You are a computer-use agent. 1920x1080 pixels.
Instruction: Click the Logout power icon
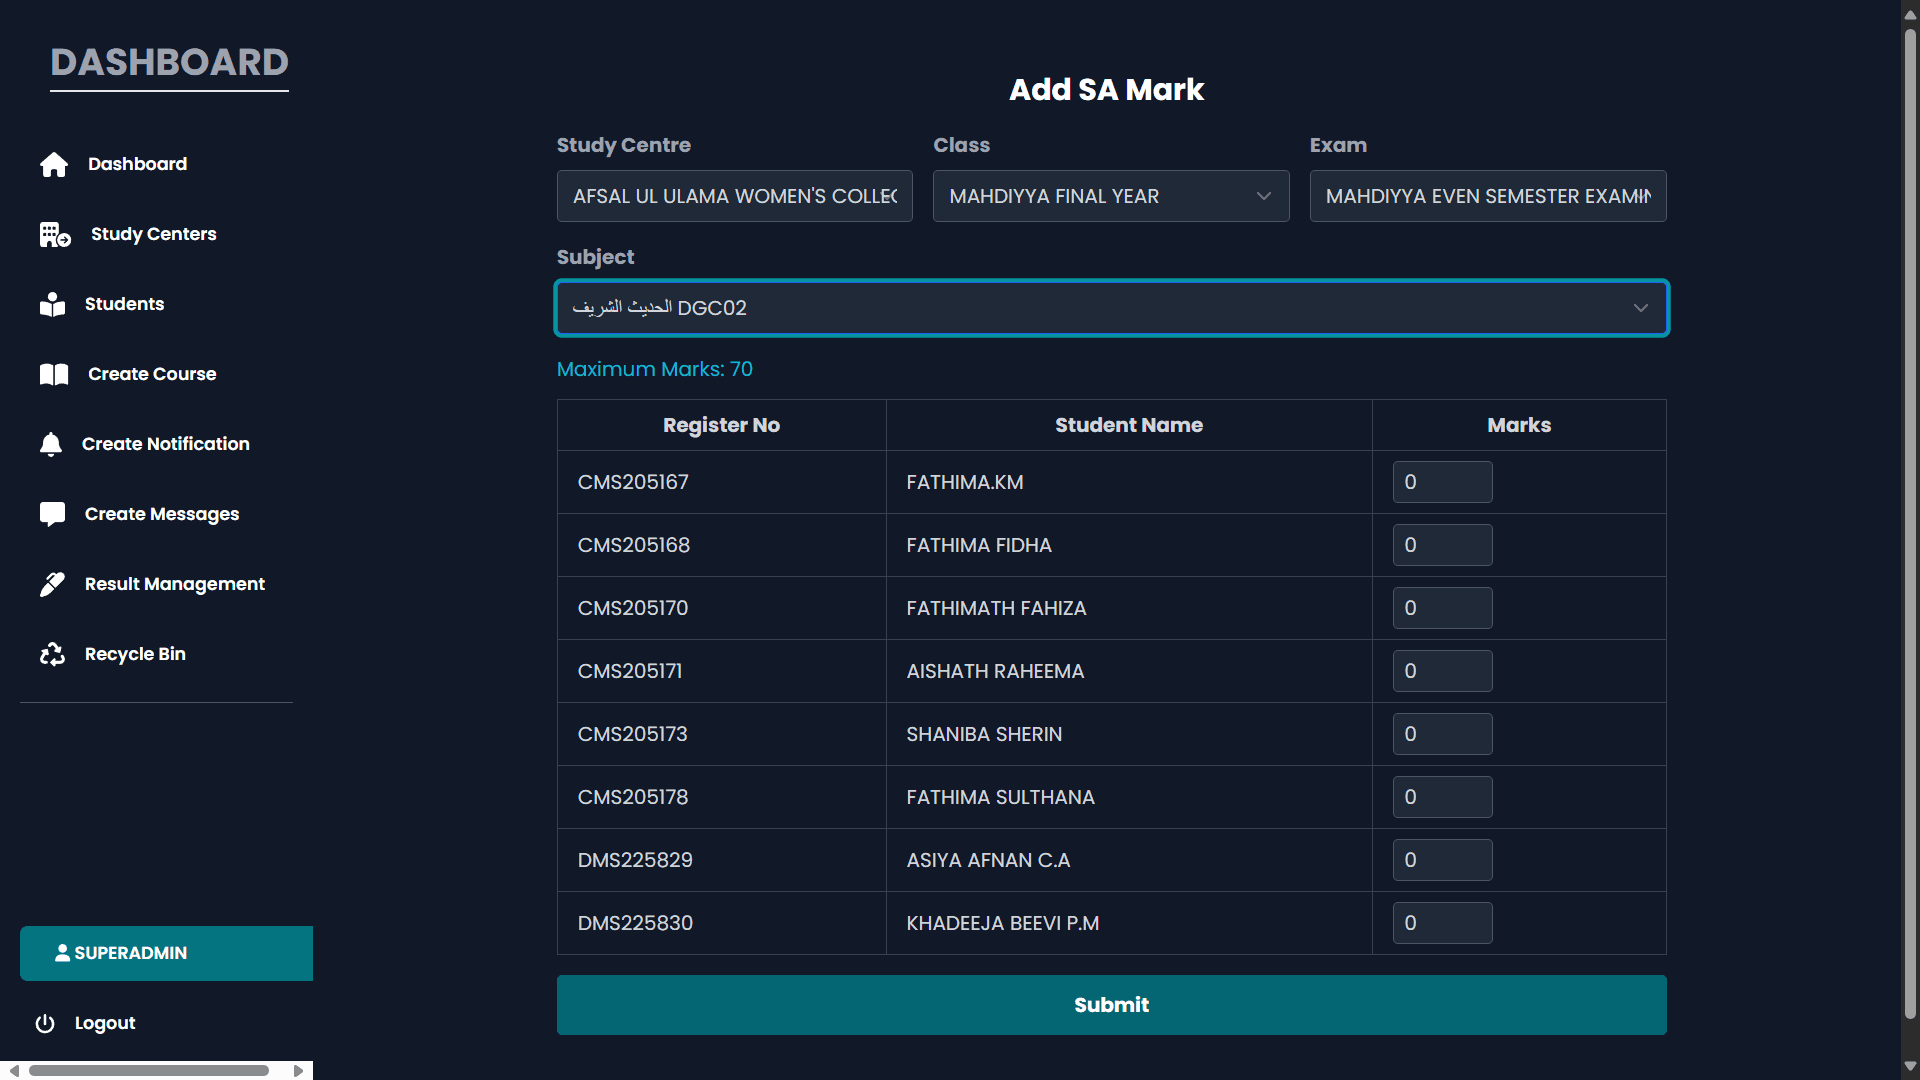45,1023
